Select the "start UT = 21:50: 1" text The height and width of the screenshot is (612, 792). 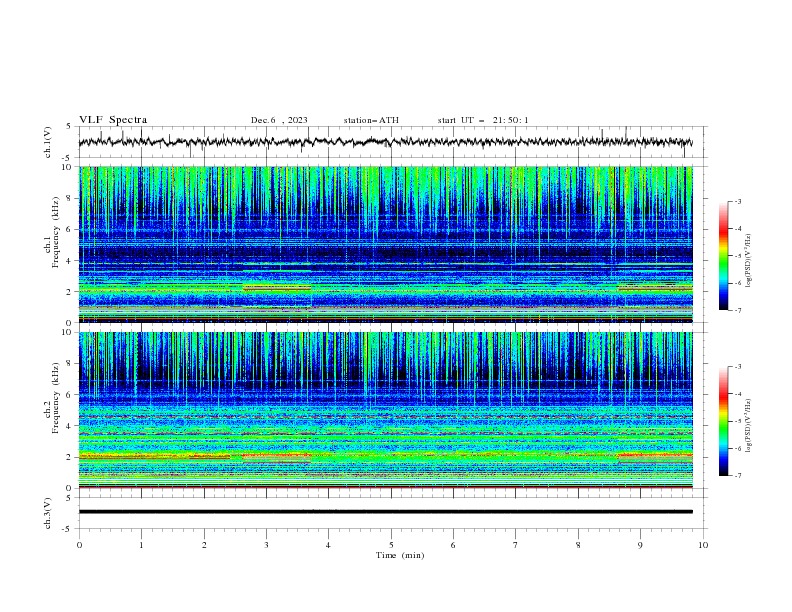483,120
